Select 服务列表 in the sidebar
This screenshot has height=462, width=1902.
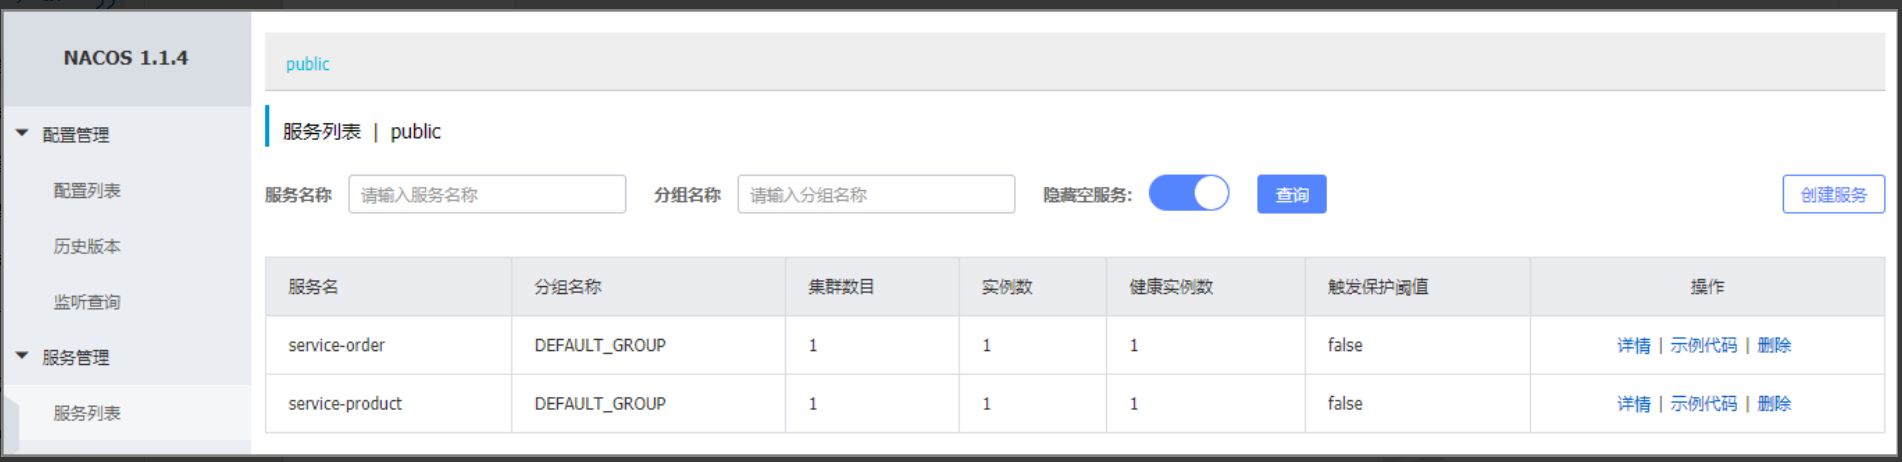[x=87, y=413]
